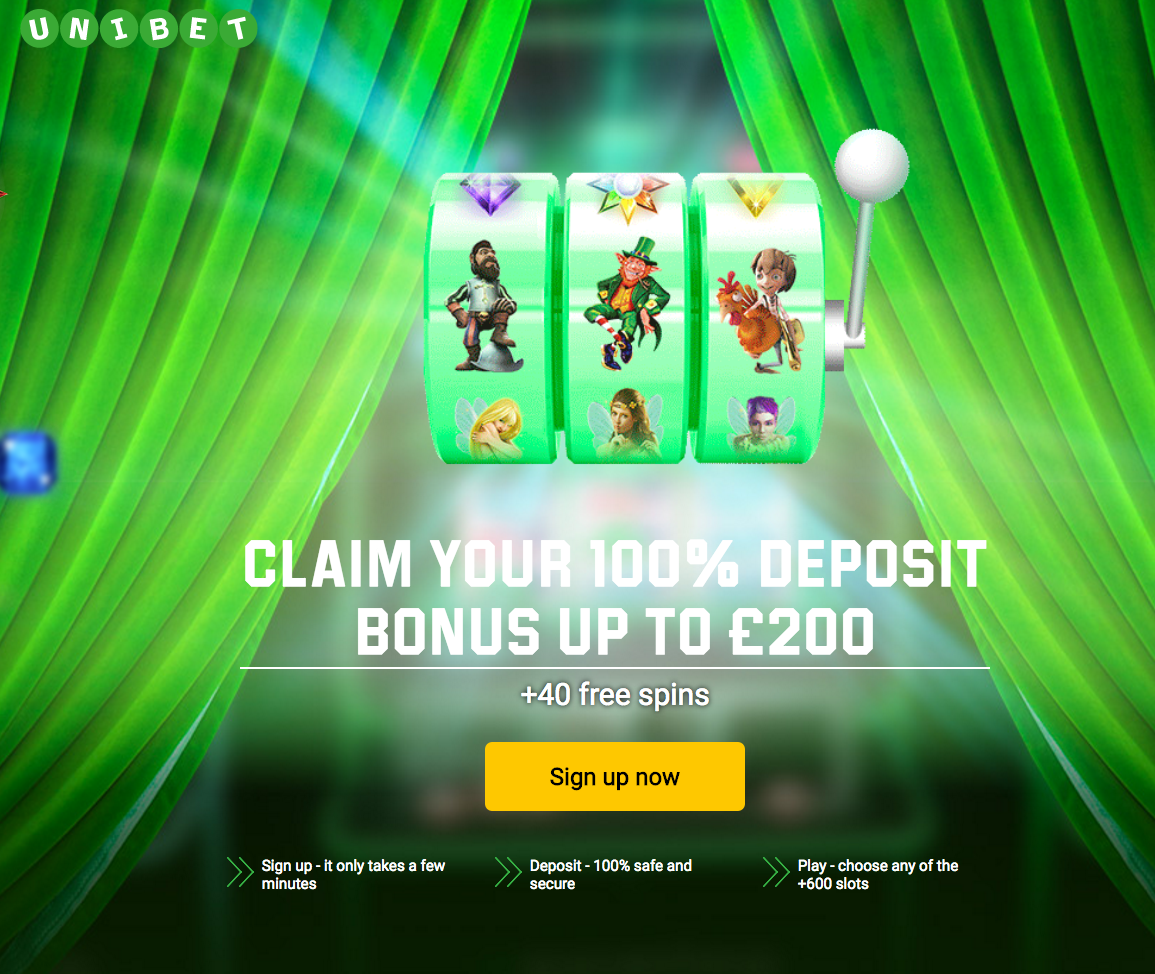Click the purple diamond gem on the left reel
Screen dimensions: 1155x974
pos(490,193)
